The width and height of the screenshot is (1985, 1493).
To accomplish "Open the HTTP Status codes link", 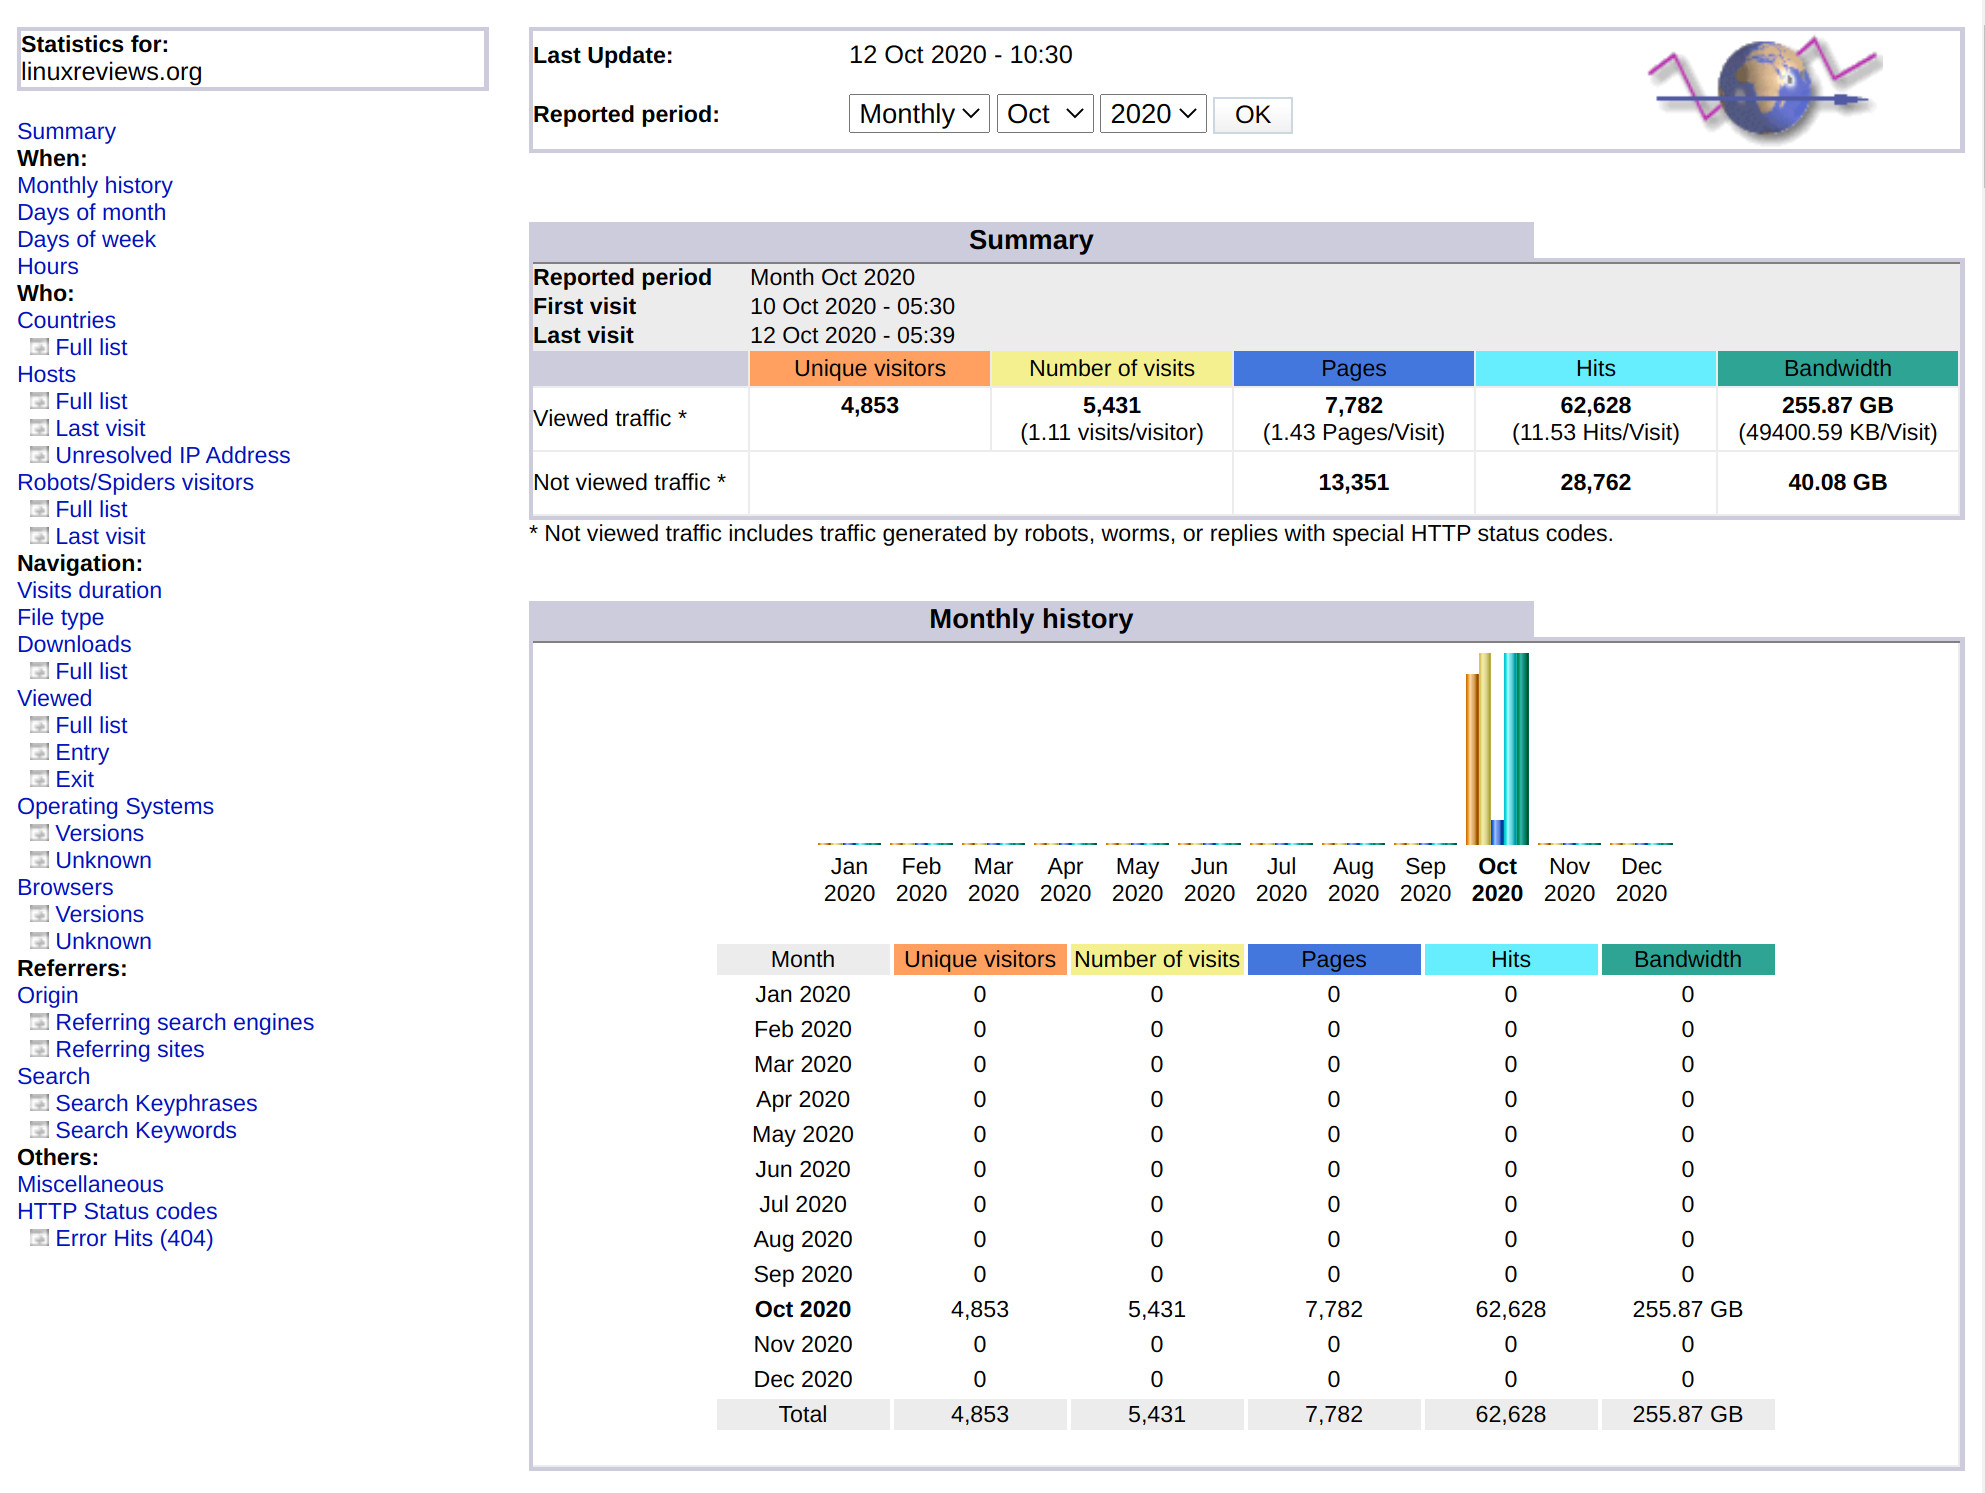I will coord(117,1211).
